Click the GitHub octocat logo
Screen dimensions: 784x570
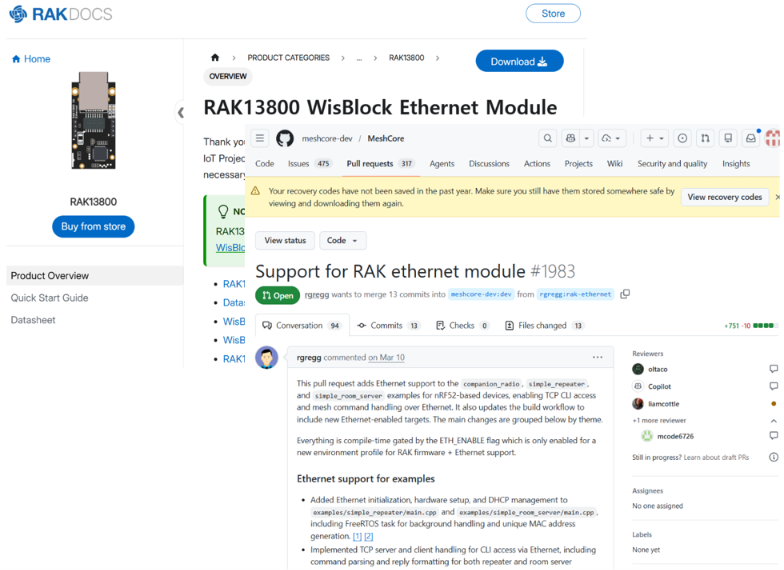tap(285, 138)
